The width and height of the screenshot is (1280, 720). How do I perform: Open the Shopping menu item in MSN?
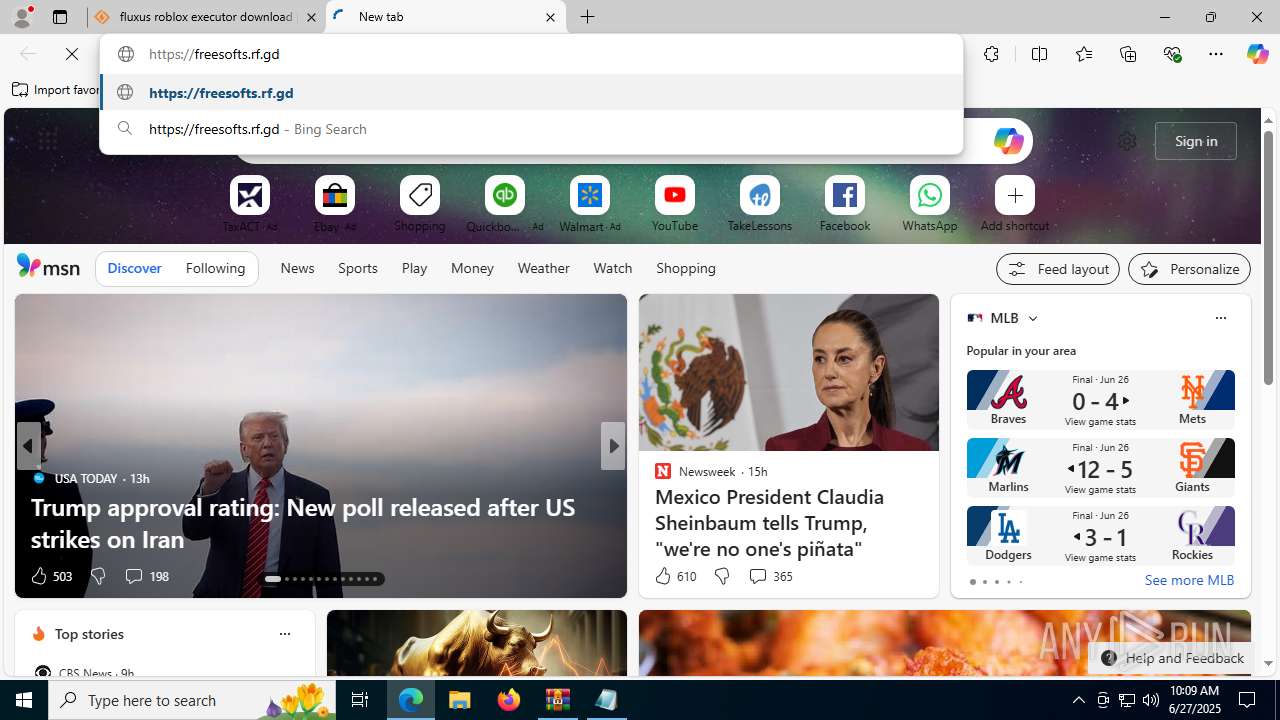pos(686,268)
